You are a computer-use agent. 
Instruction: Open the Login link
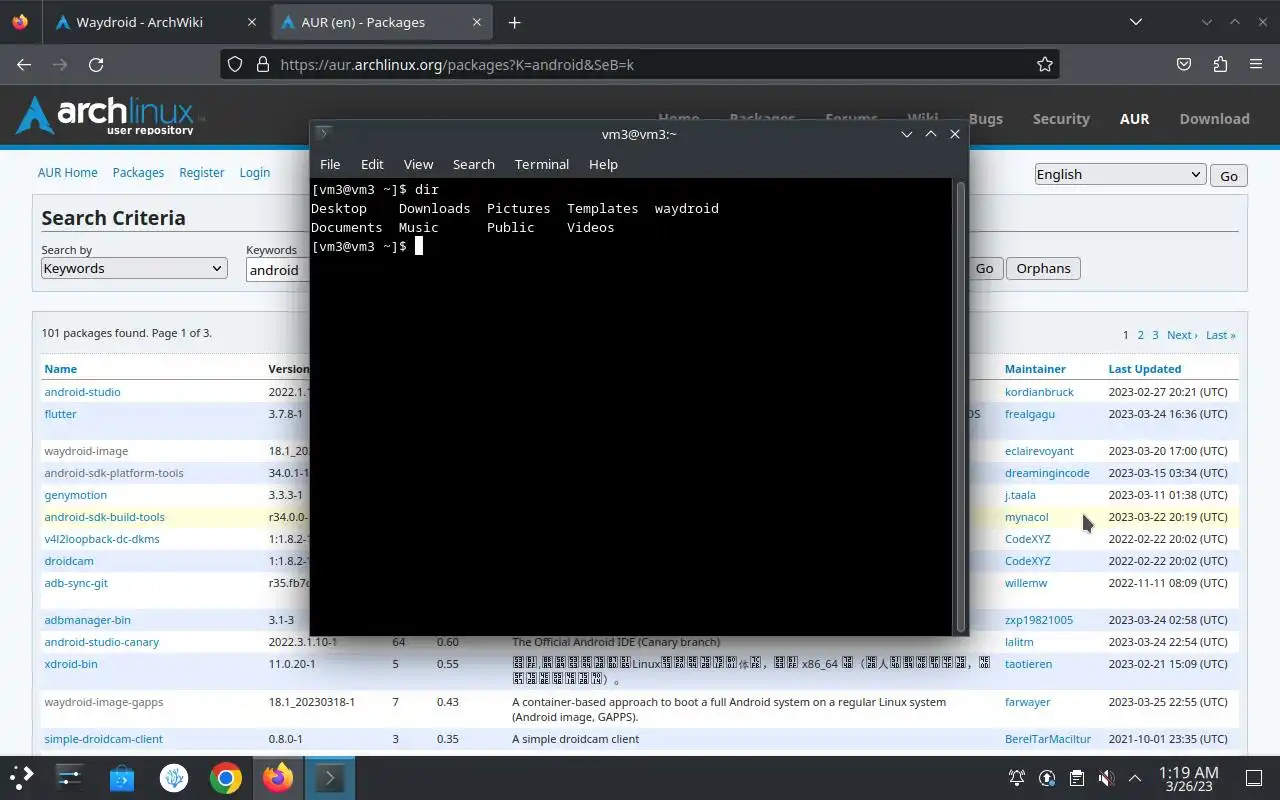(x=255, y=172)
